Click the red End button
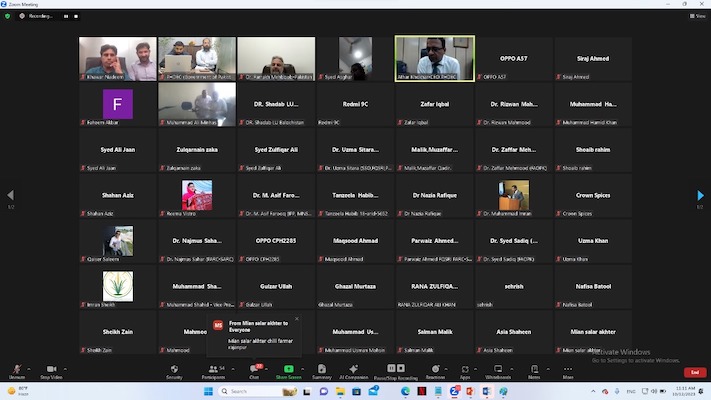 (x=694, y=372)
